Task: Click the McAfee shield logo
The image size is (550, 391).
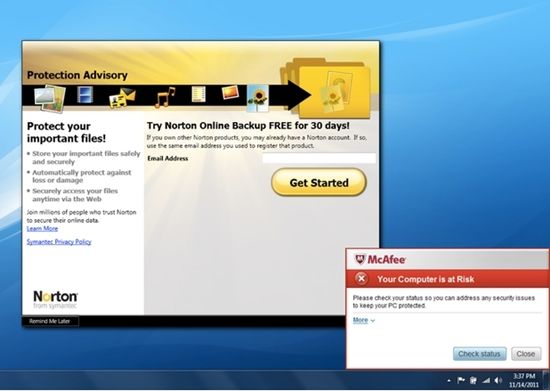Action: click(360, 259)
